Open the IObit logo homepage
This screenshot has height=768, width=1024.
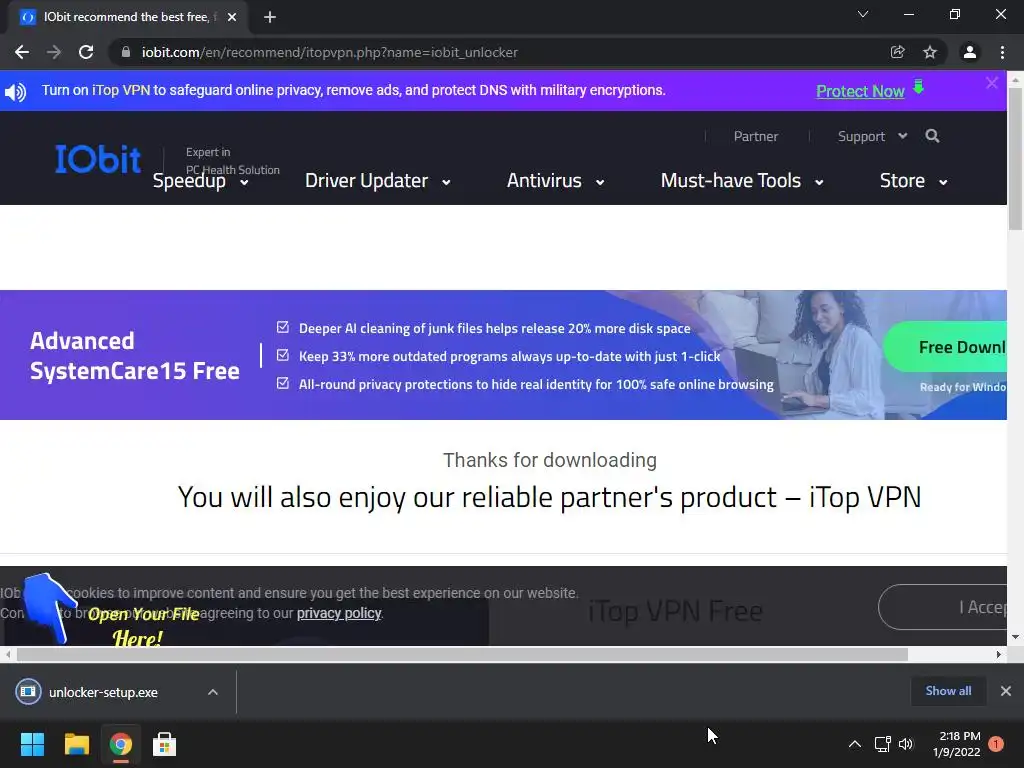98,159
